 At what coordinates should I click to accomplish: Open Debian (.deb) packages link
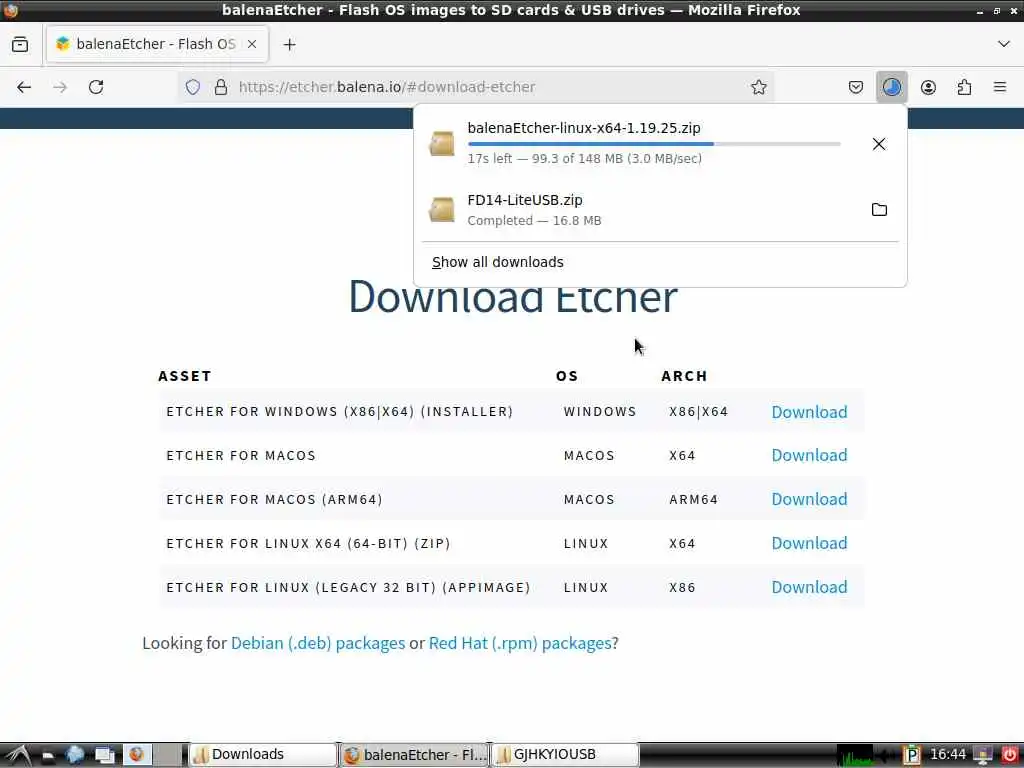coord(318,643)
